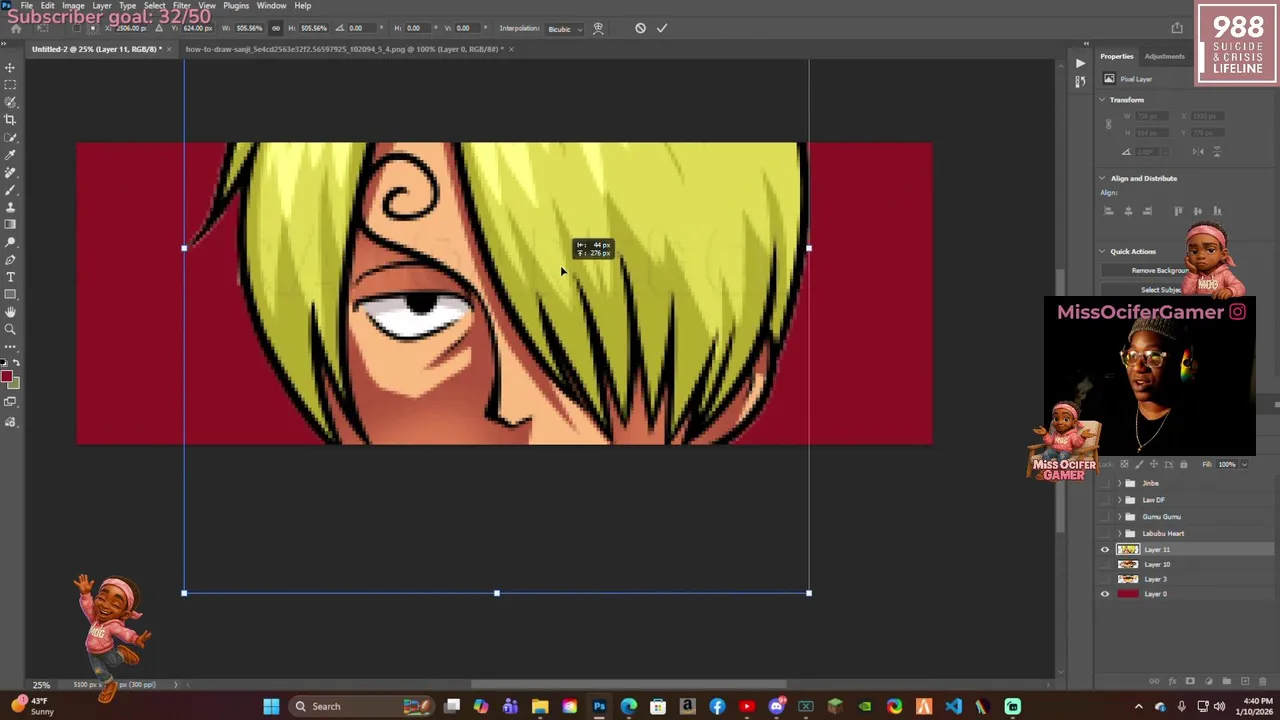Open the Window menu

pyautogui.click(x=271, y=6)
